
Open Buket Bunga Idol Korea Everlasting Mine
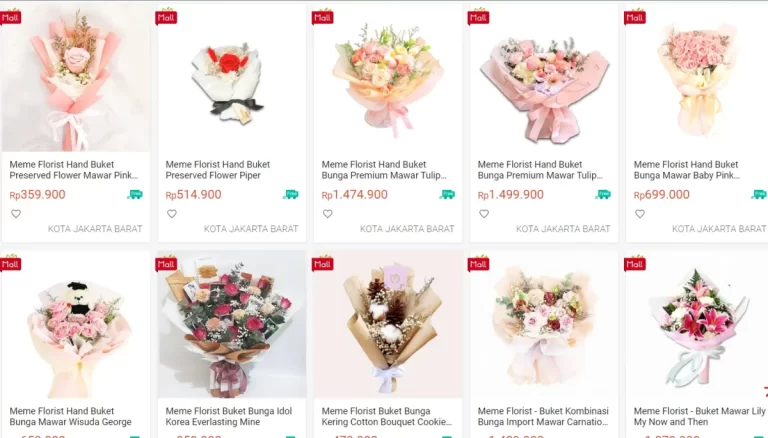pos(228,416)
